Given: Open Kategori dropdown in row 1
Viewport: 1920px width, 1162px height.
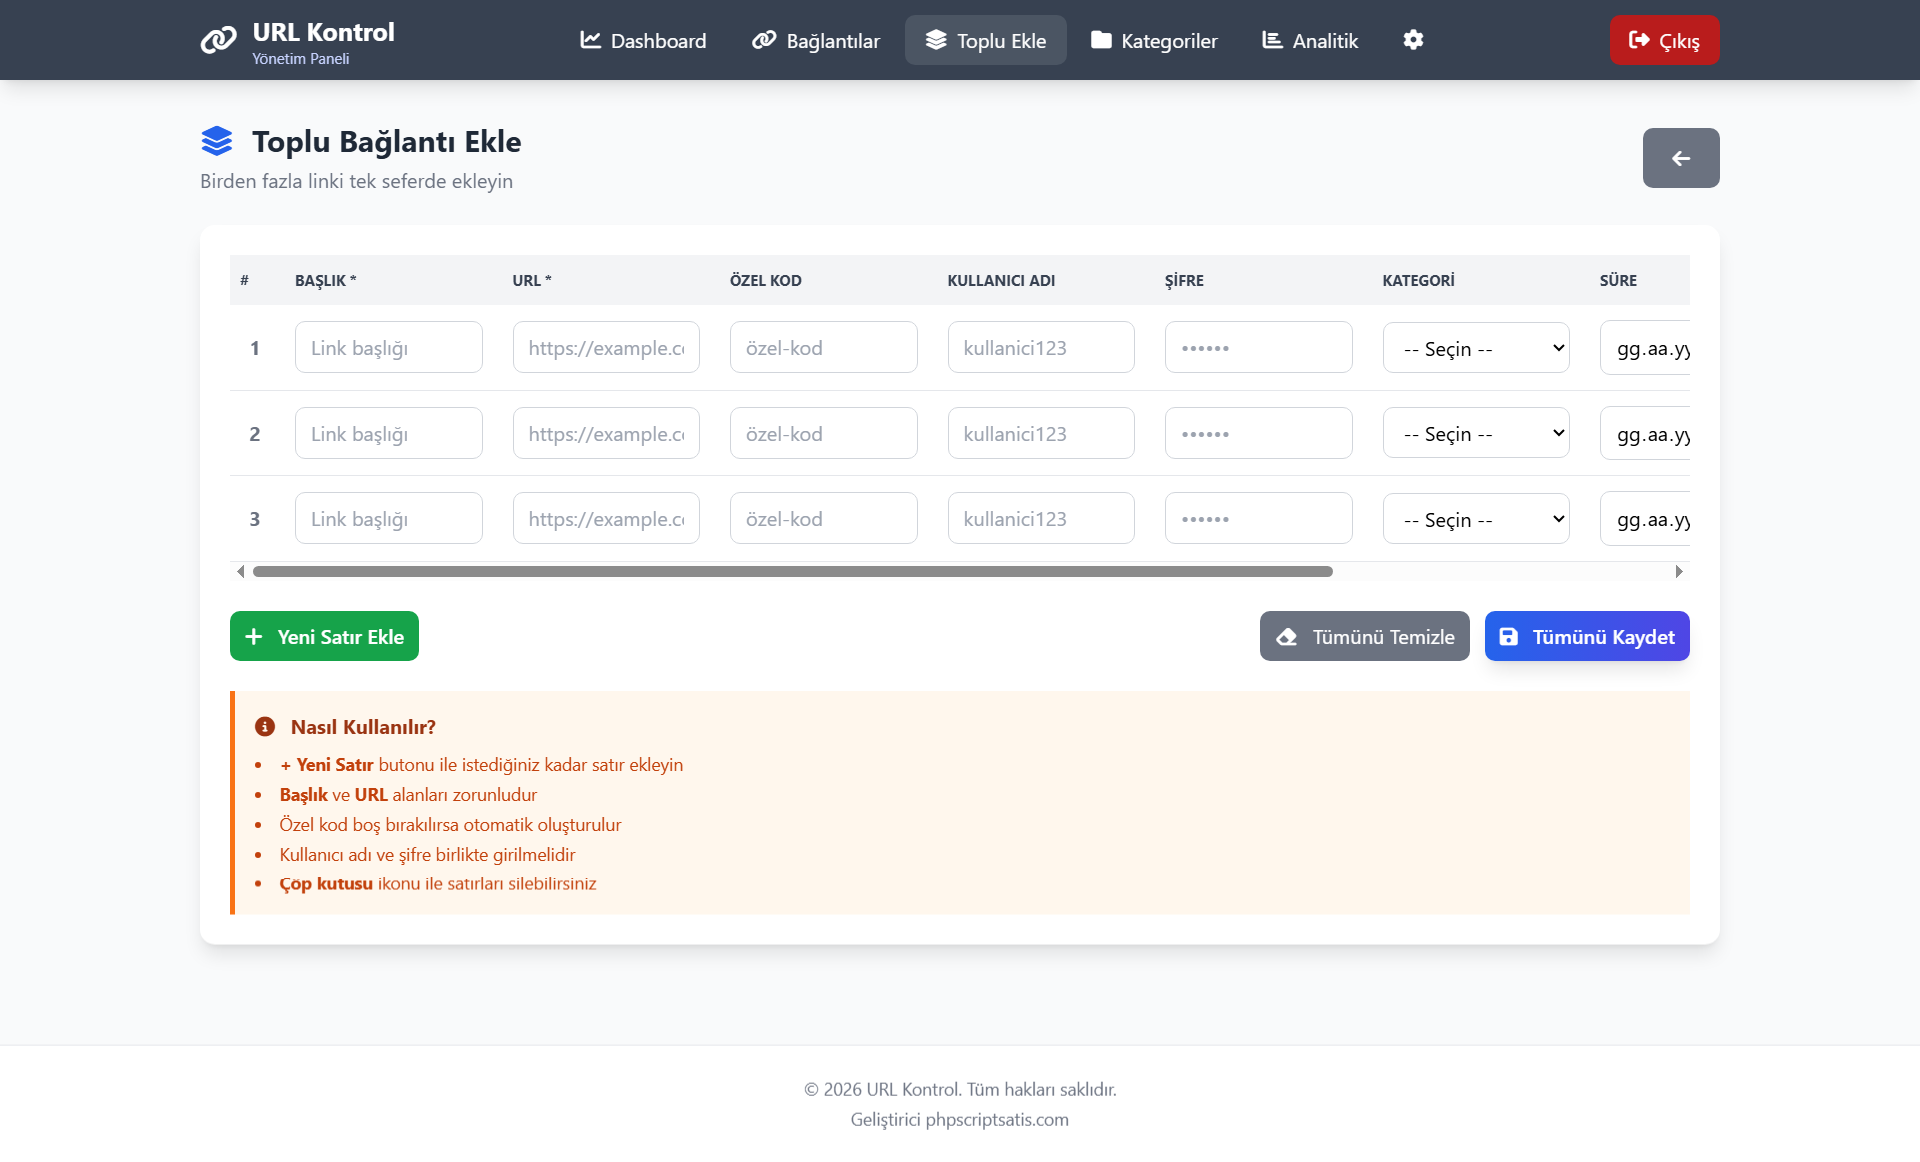Looking at the screenshot, I should [1476, 348].
